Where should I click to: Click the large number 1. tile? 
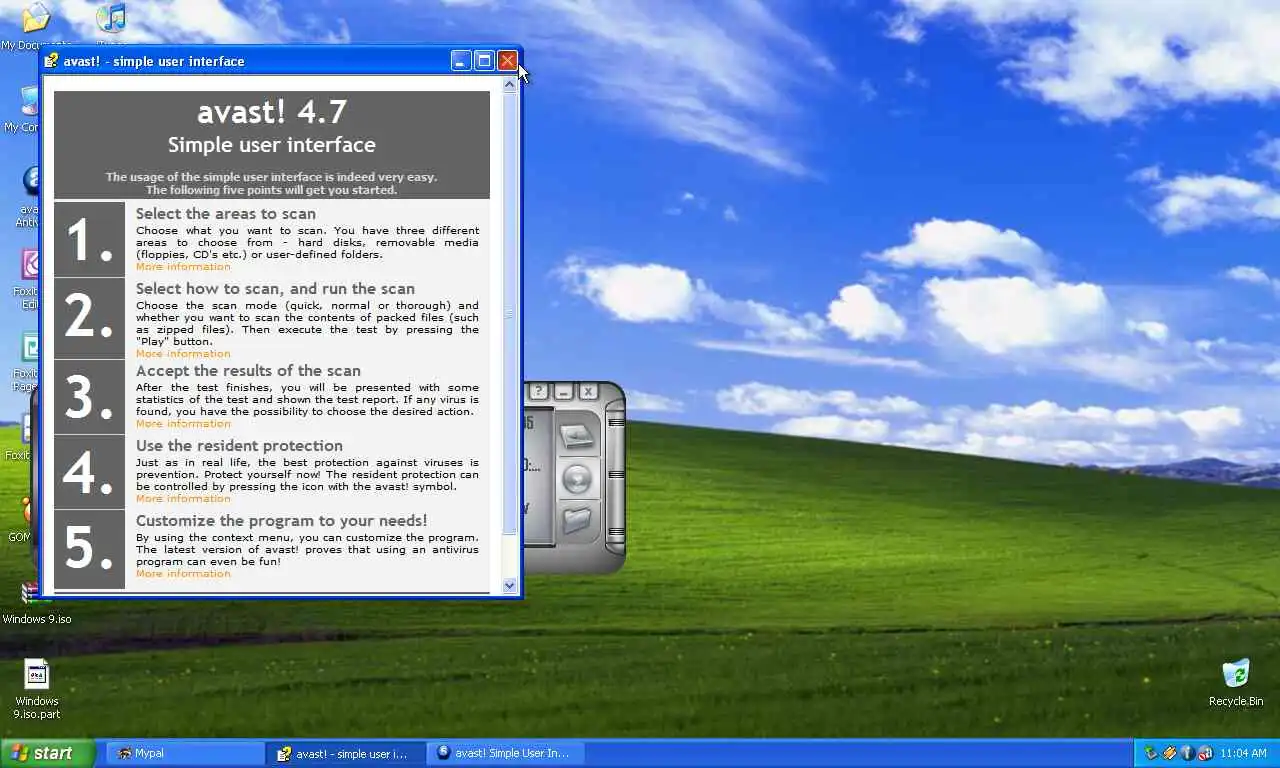[89, 240]
